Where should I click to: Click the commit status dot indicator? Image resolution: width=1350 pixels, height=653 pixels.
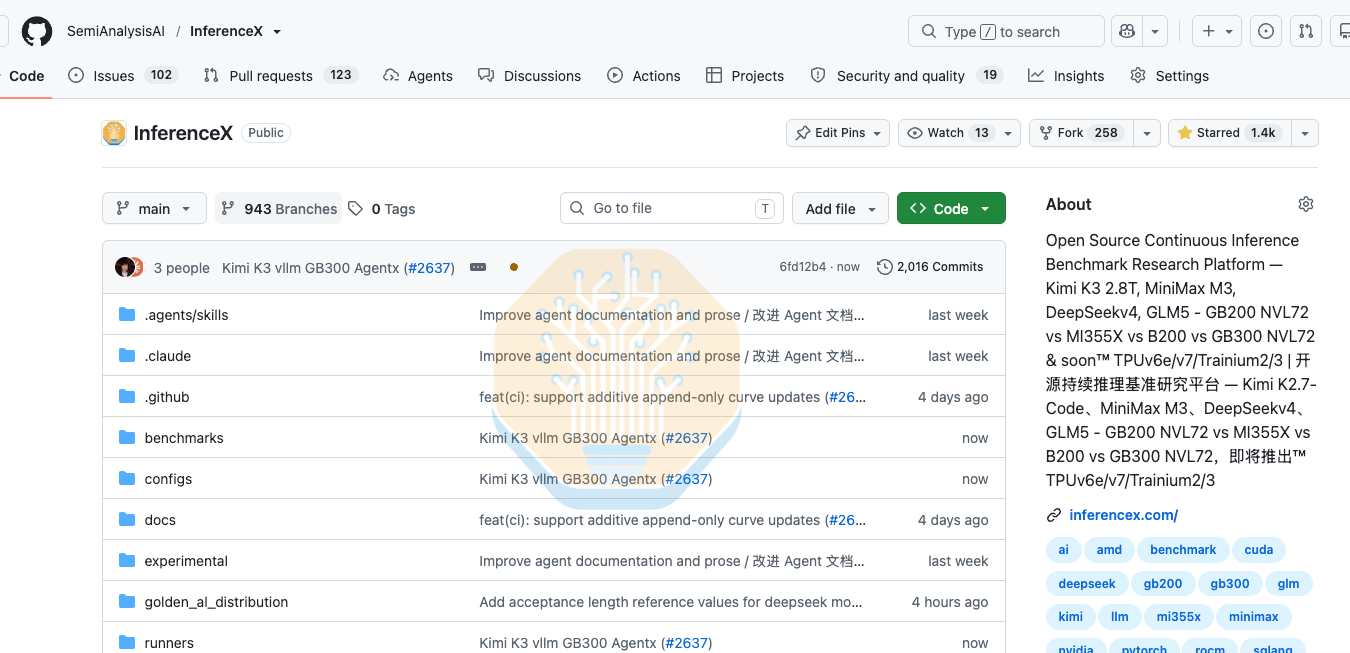[x=514, y=267]
